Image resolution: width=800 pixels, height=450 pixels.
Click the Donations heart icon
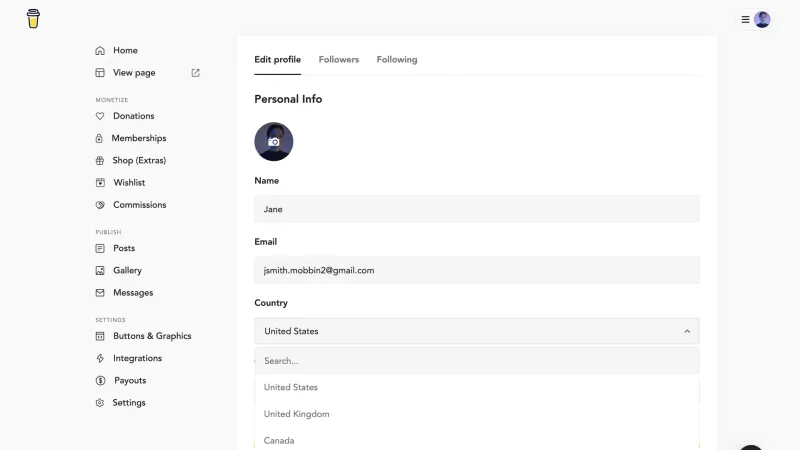[100, 116]
